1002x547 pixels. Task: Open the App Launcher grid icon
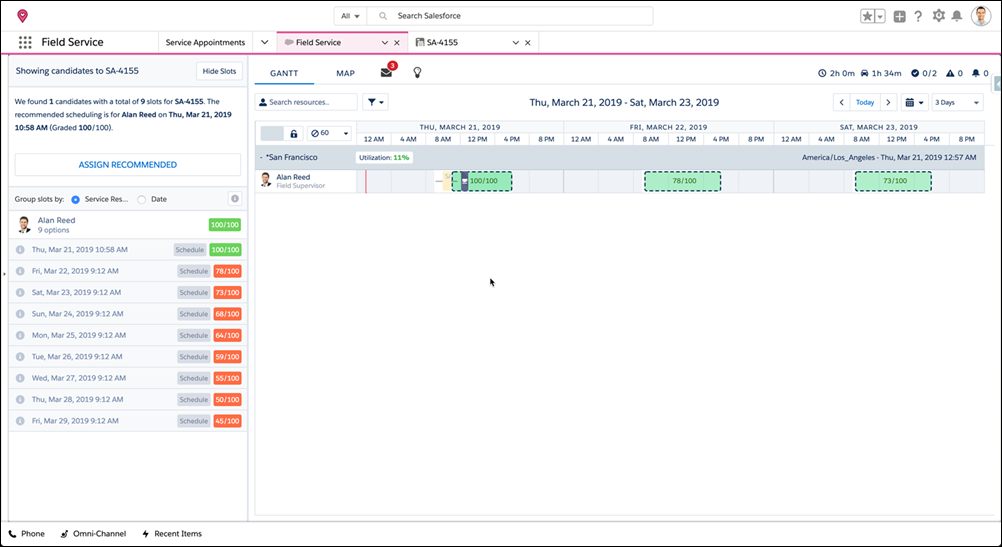(x=25, y=42)
